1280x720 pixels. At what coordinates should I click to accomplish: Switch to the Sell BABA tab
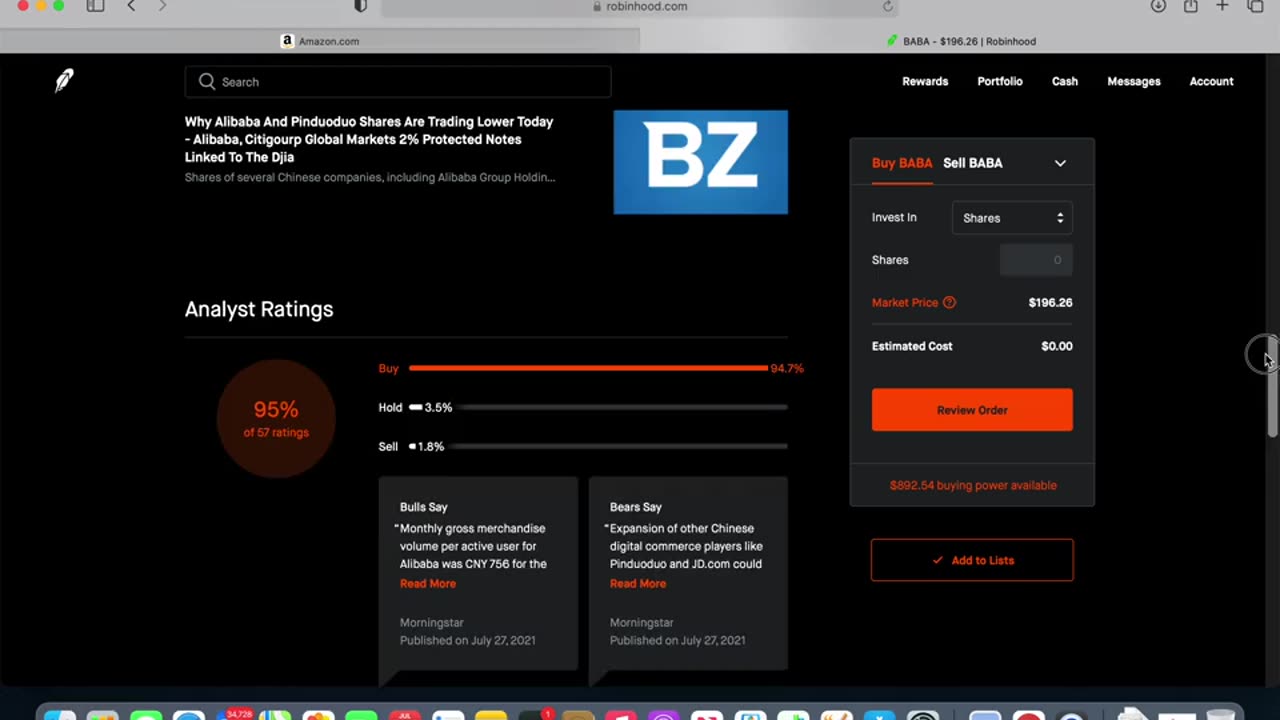pos(972,163)
